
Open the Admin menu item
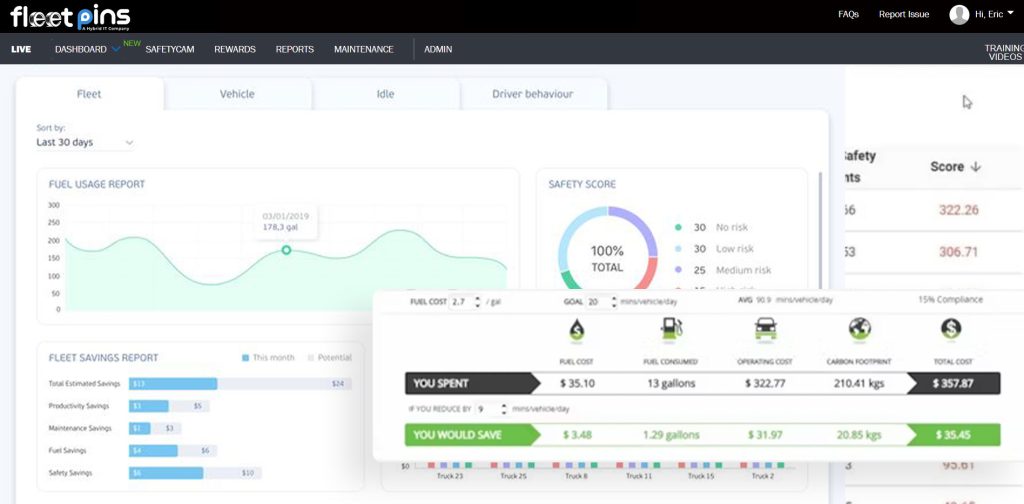(x=438, y=49)
